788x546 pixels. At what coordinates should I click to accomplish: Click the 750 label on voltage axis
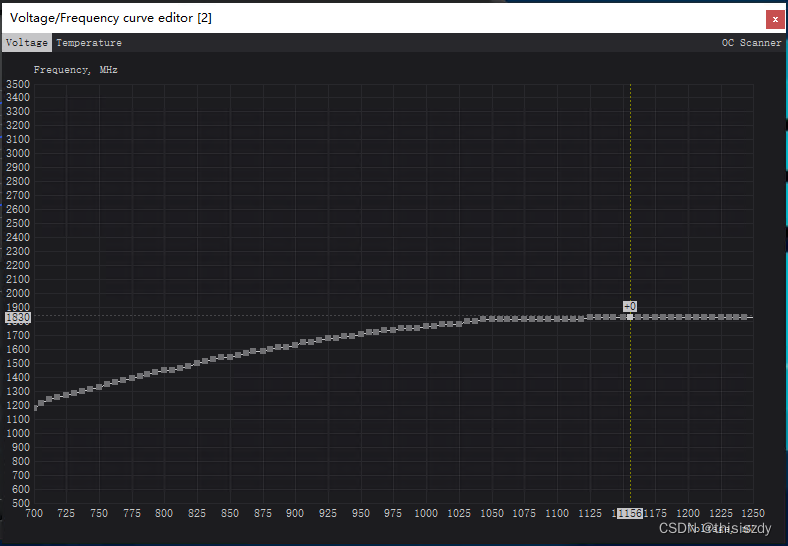click(x=99, y=513)
